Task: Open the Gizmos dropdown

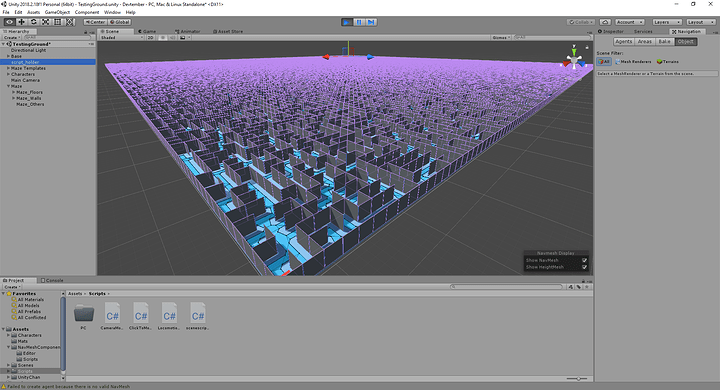Action: tap(501, 38)
